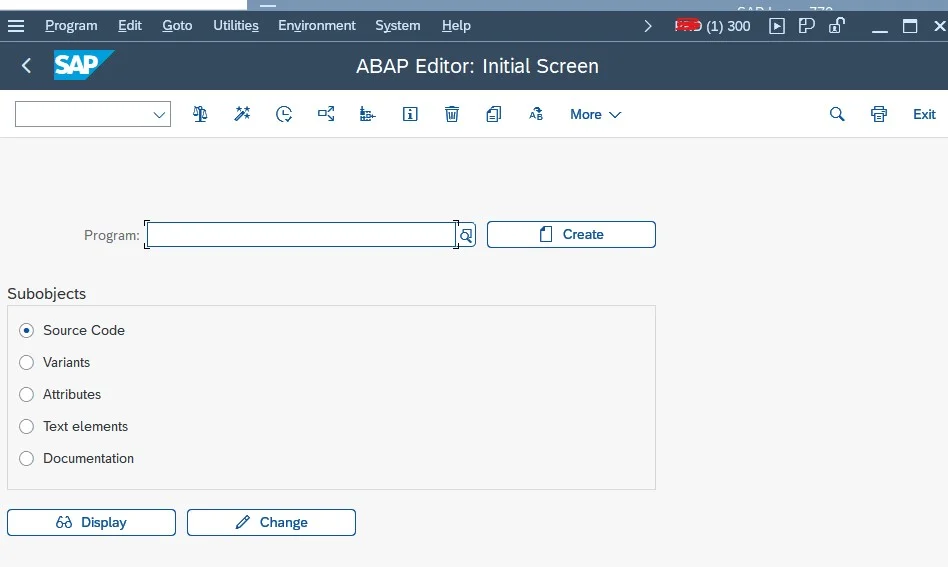The image size is (948, 567).
Task: Select the Attributes radio button
Action: pos(26,394)
